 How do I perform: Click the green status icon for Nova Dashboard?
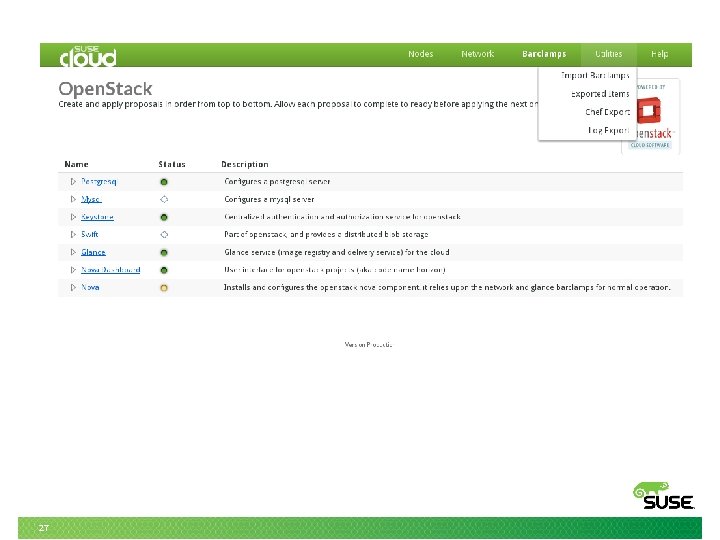tap(164, 270)
